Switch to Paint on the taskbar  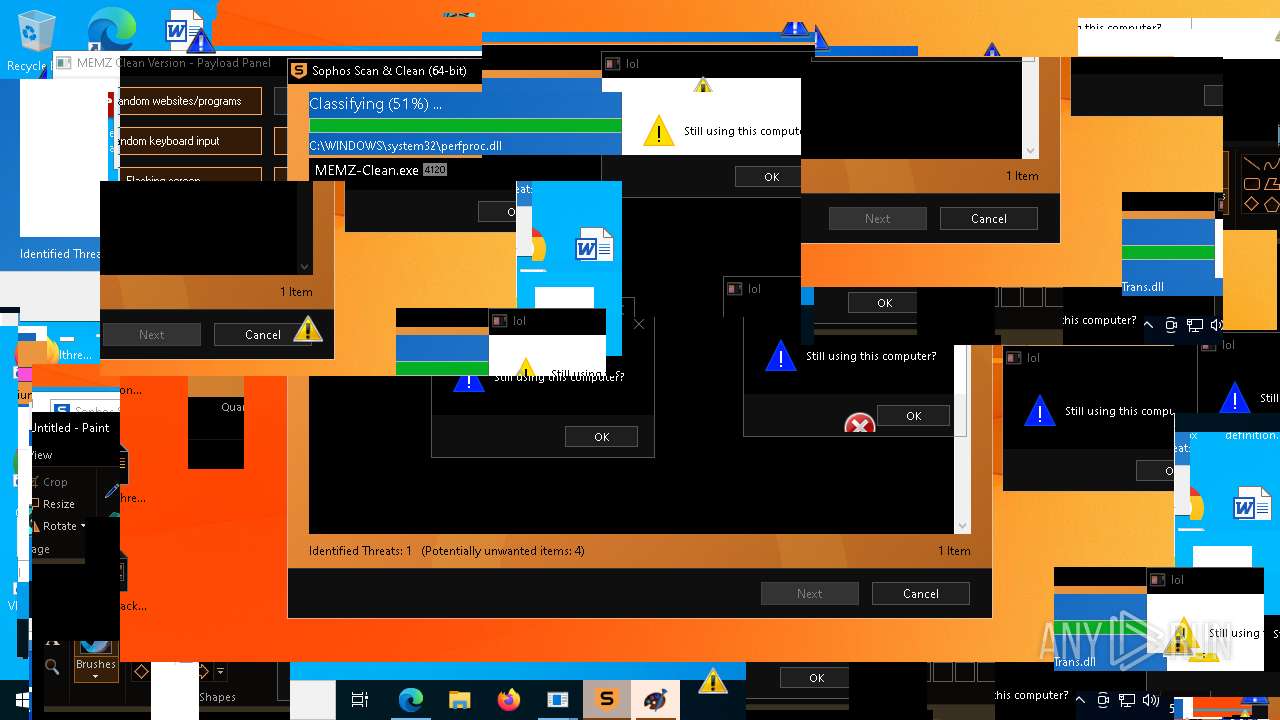pyautogui.click(x=655, y=700)
